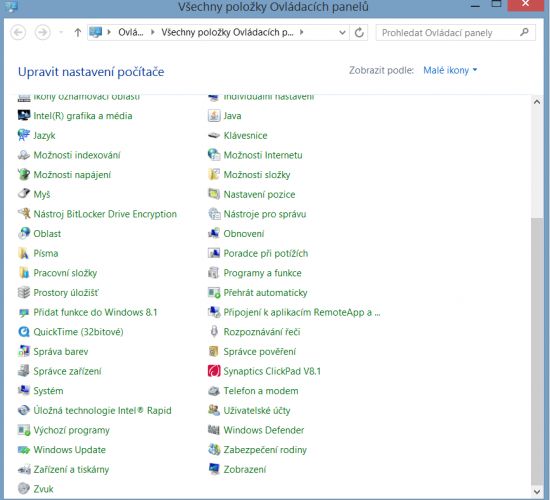Click the Windows Defender icon

pyautogui.click(x=214, y=430)
